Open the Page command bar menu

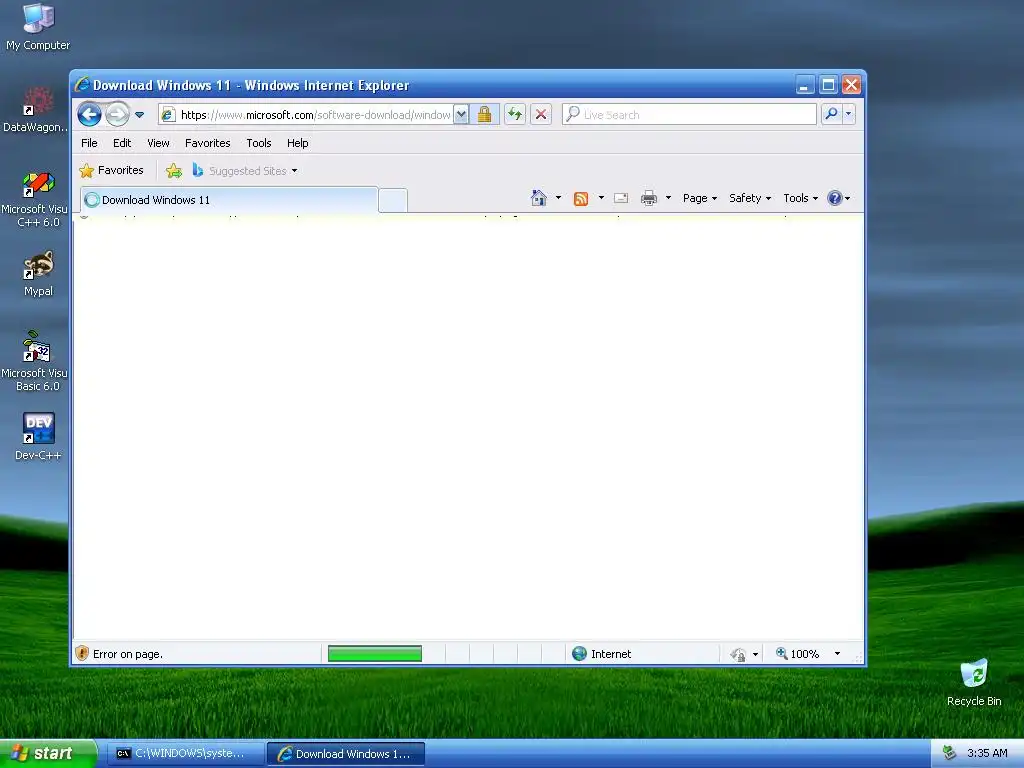pos(700,198)
